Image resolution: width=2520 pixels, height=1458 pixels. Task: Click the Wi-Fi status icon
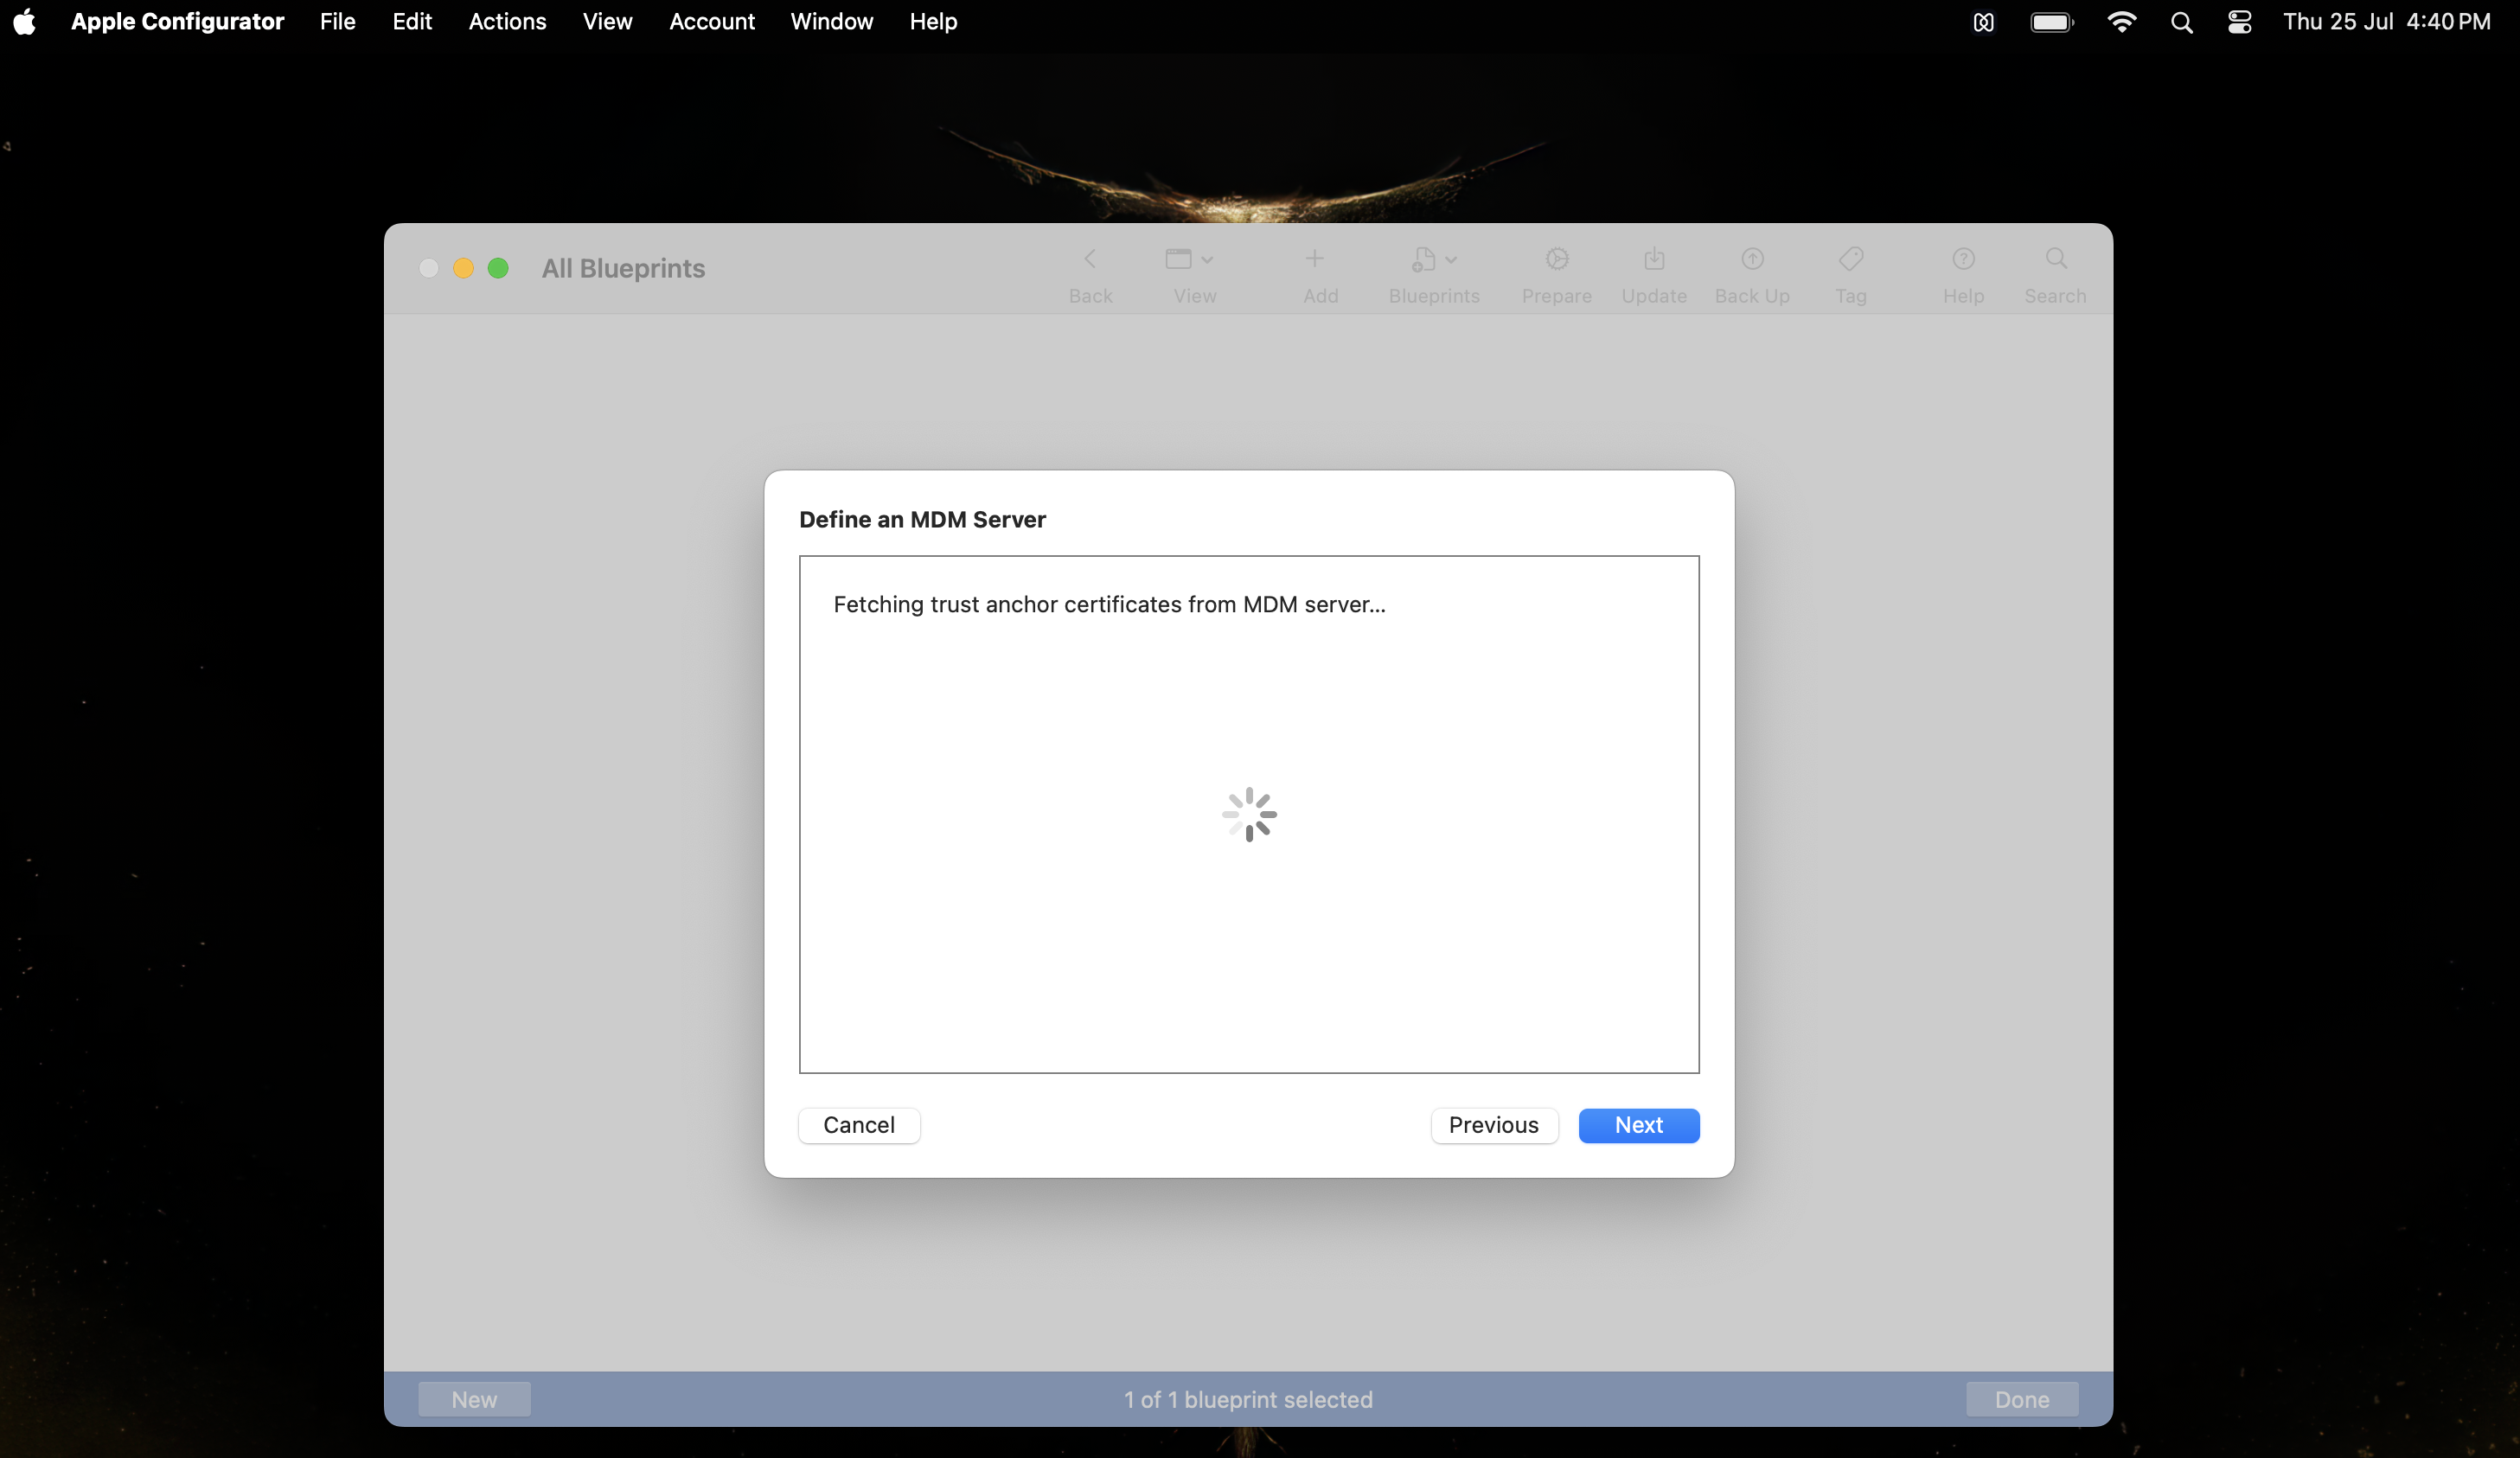pos(2122,22)
